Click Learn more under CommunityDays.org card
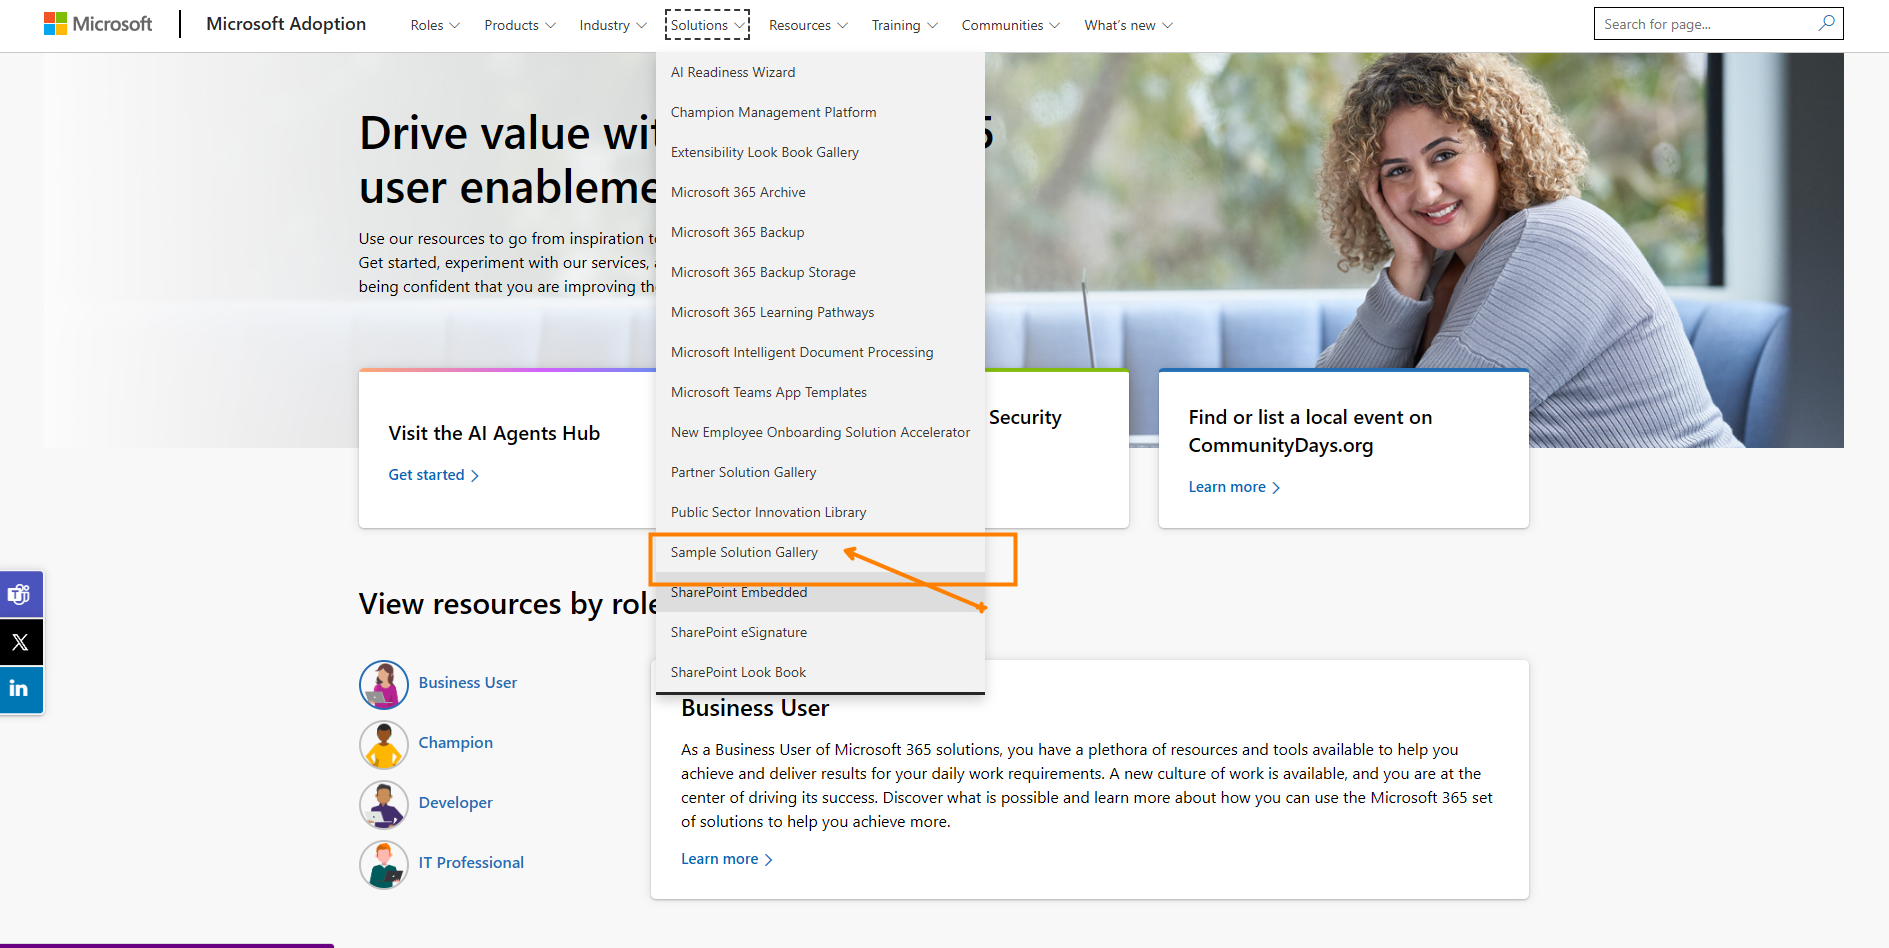Image resolution: width=1889 pixels, height=948 pixels. 1234,487
